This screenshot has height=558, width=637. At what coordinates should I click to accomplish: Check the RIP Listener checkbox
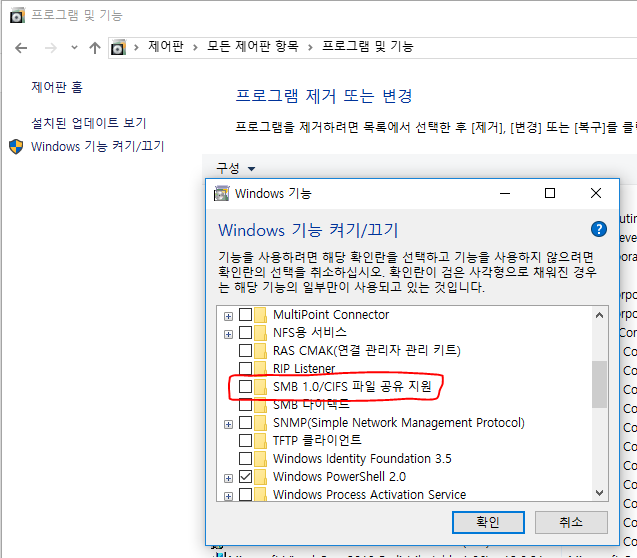click(245, 368)
